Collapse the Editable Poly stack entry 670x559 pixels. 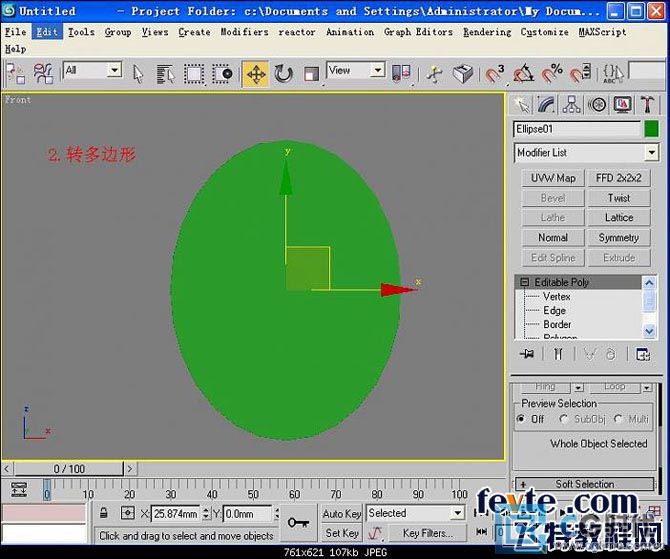coord(524,282)
